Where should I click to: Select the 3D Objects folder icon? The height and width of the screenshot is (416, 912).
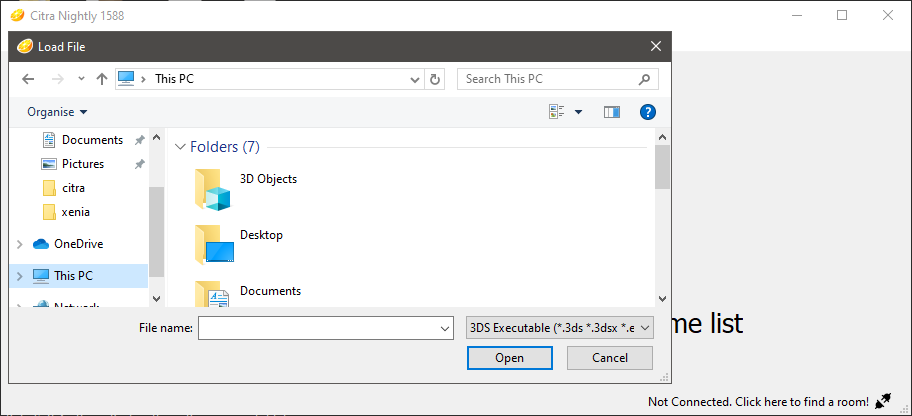[212, 189]
